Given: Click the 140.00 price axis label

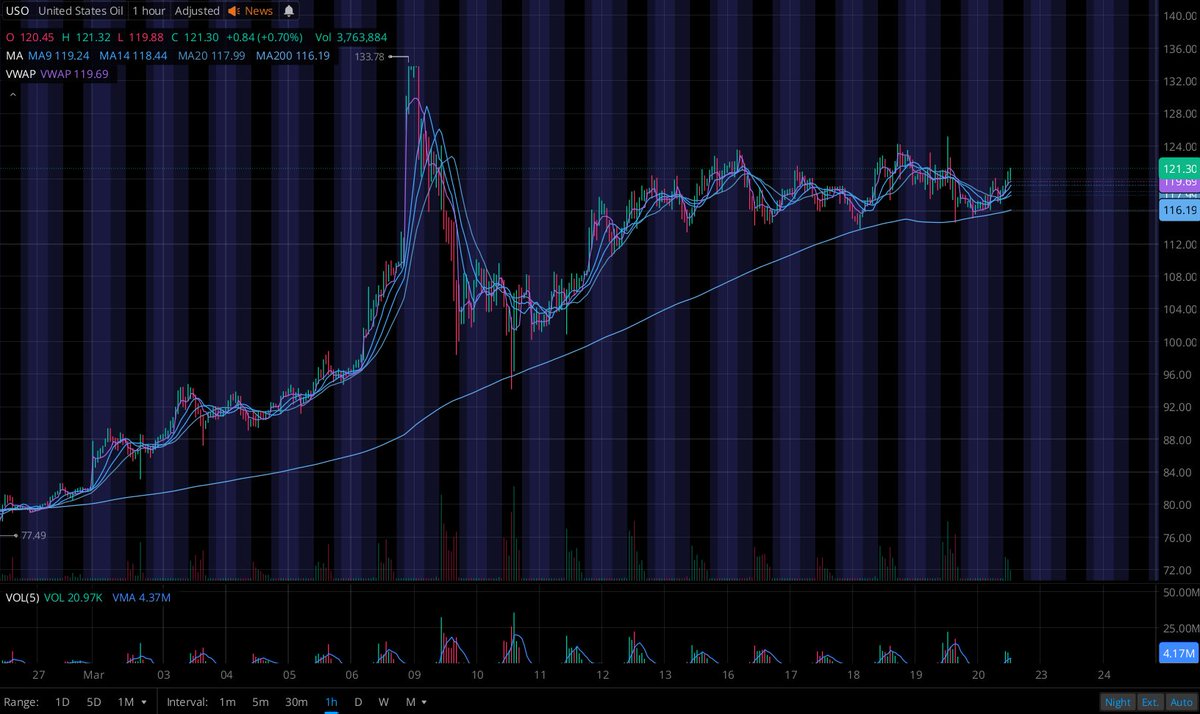Looking at the screenshot, I should pyautogui.click(x=1181, y=15).
